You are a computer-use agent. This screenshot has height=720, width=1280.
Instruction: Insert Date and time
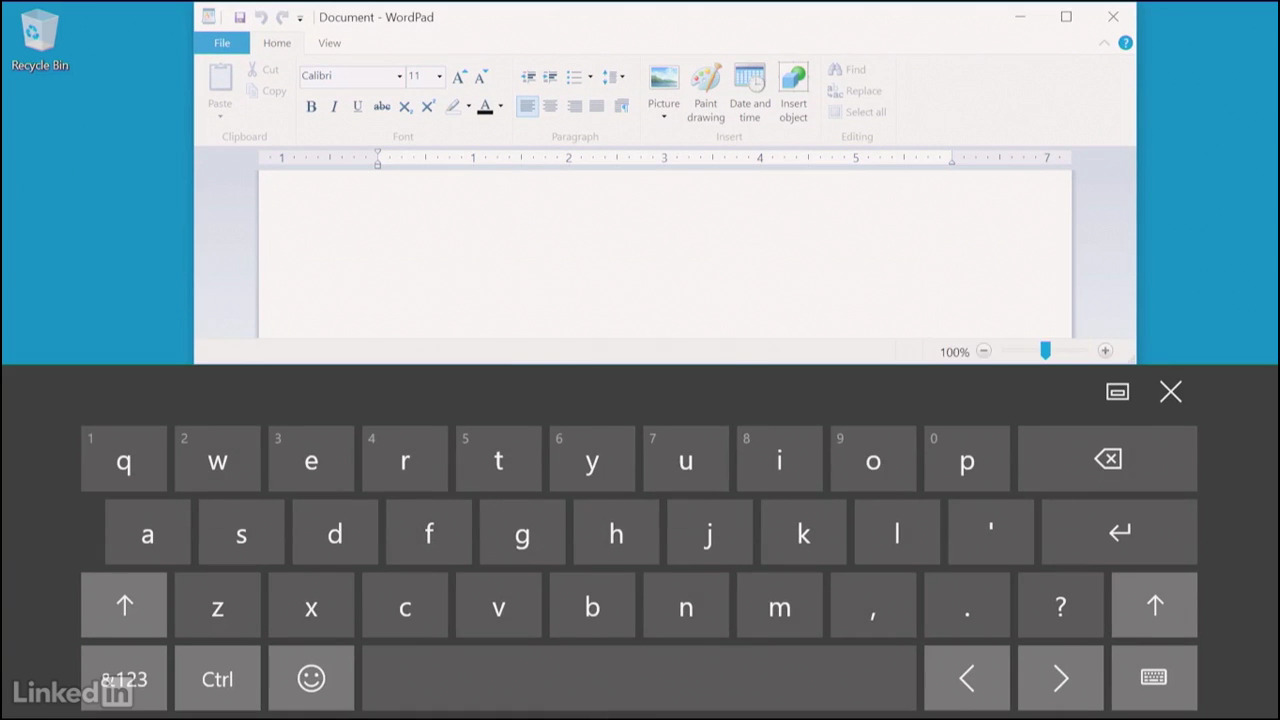pyautogui.click(x=750, y=93)
